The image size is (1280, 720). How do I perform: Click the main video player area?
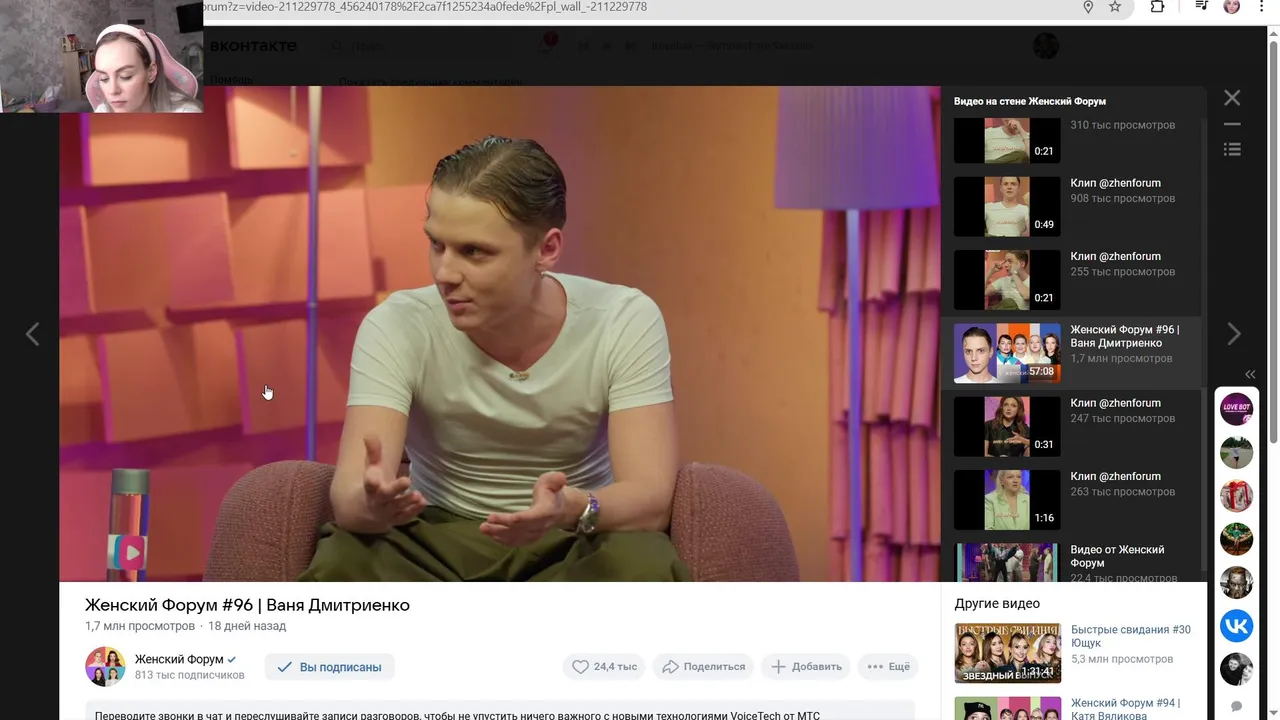click(x=500, y=333)
